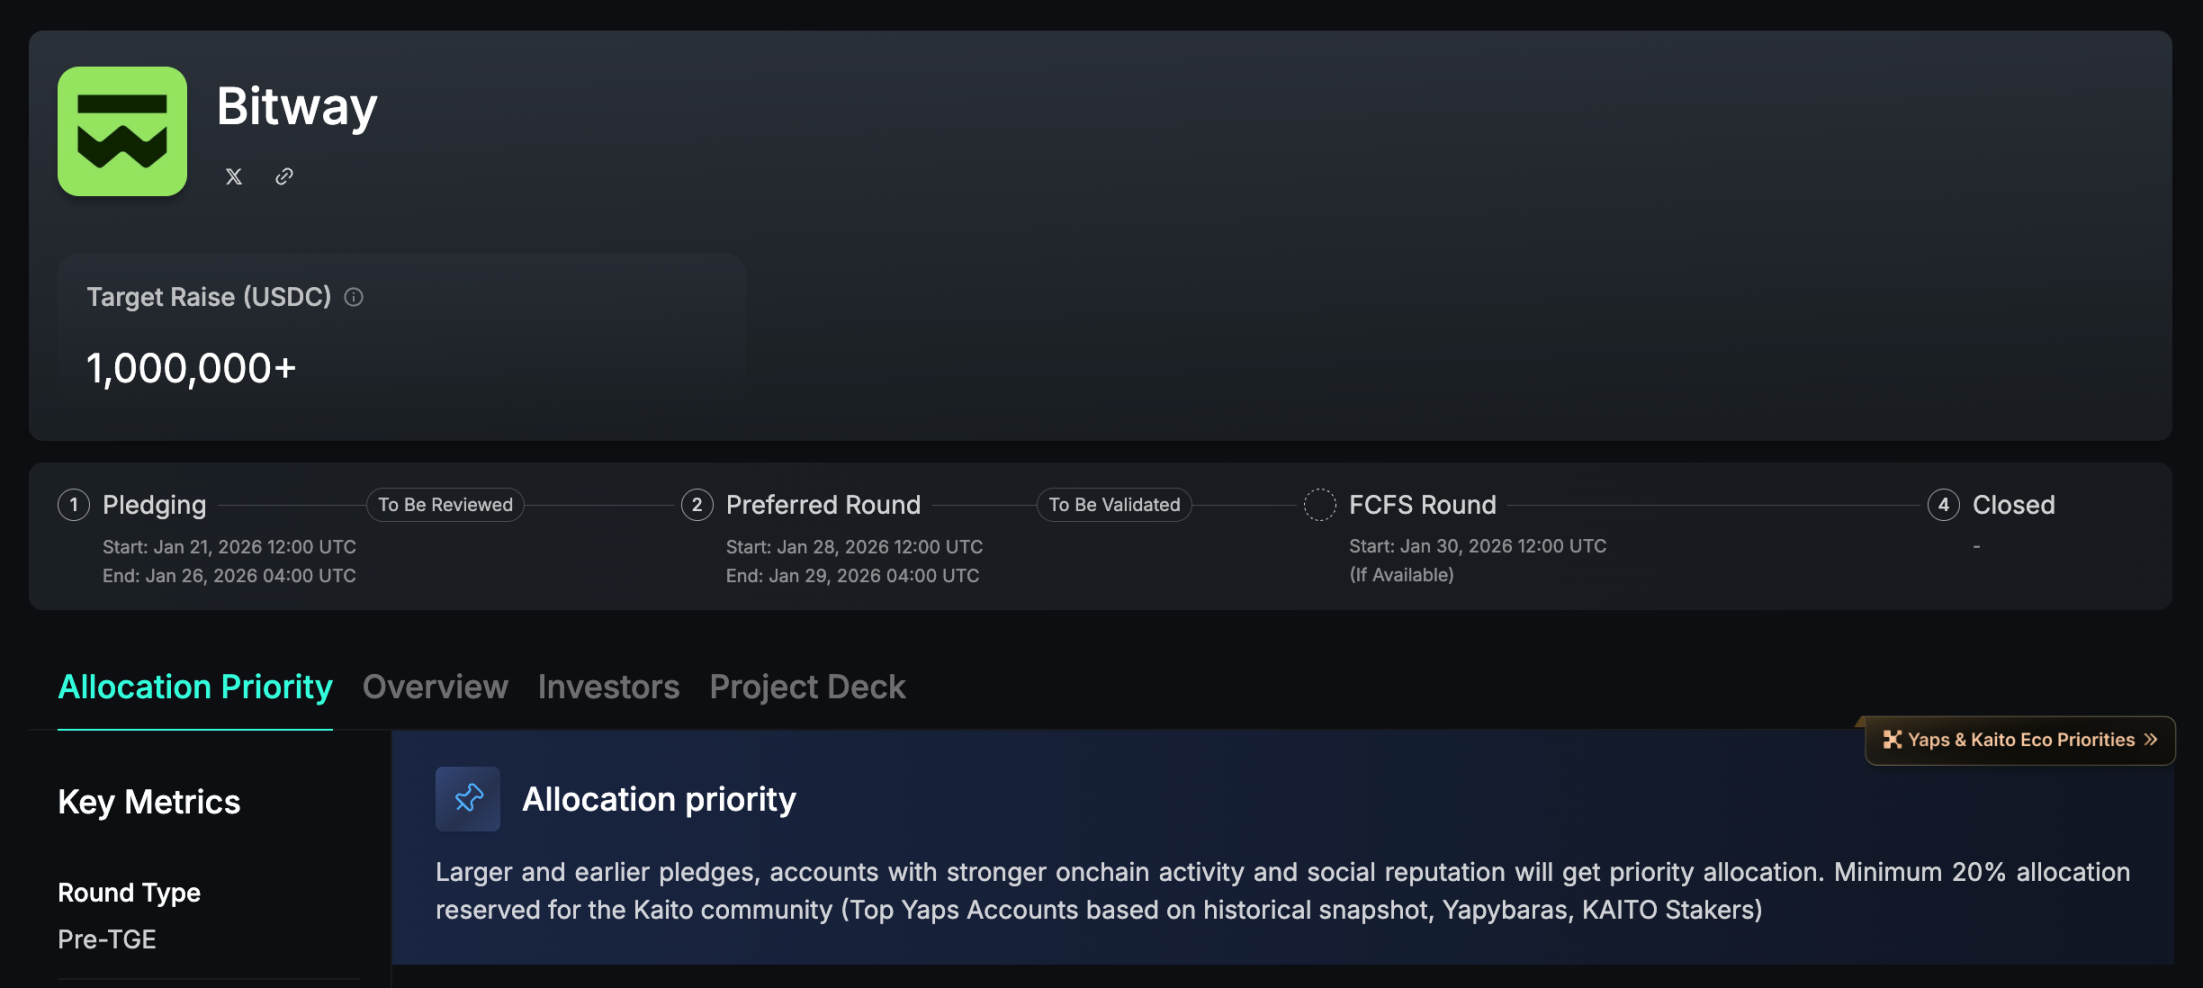Click the green Bitway logo
Image resolution: width=2203 pixels, height=988 pixels.
click(x=122, y=131)
